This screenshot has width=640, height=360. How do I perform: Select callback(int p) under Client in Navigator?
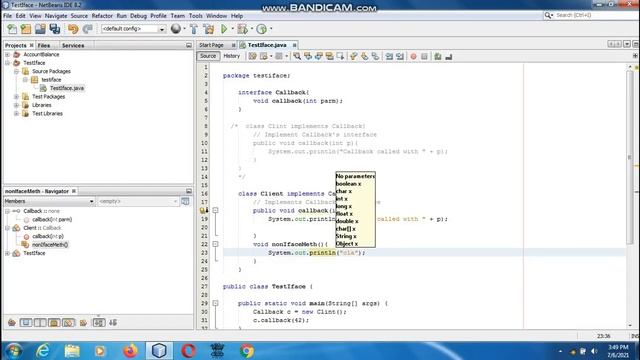click(x=48, y=236)
